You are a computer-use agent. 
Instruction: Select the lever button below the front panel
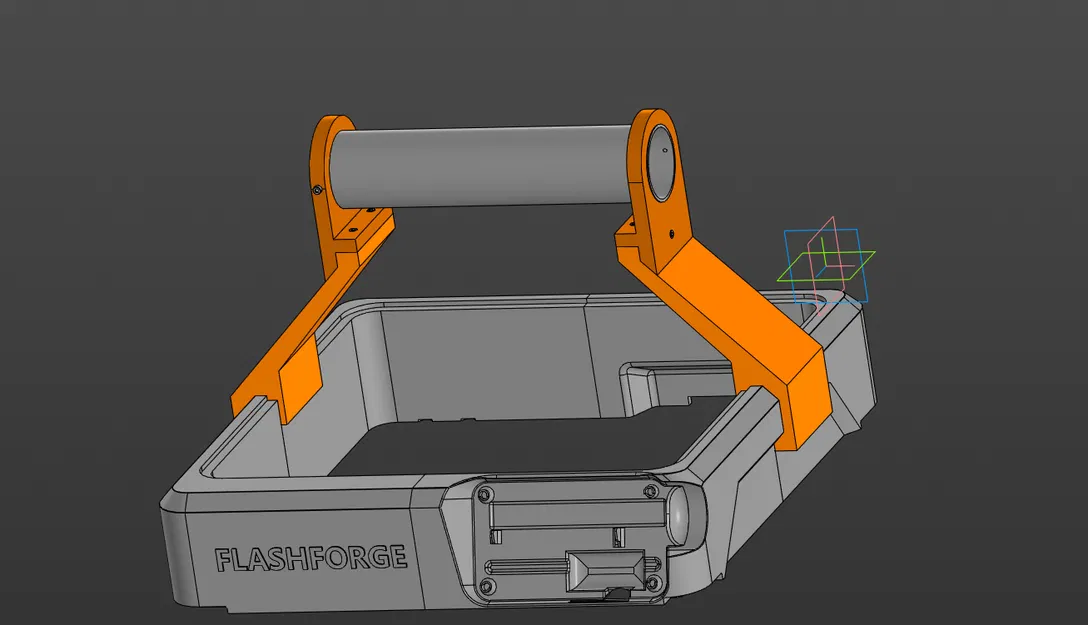(605, 570)
